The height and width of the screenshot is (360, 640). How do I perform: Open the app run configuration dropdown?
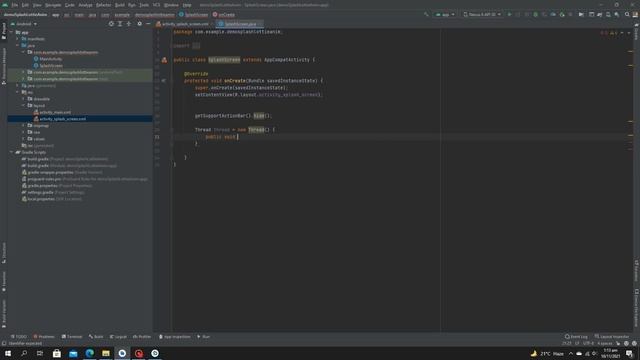point(445,14)
